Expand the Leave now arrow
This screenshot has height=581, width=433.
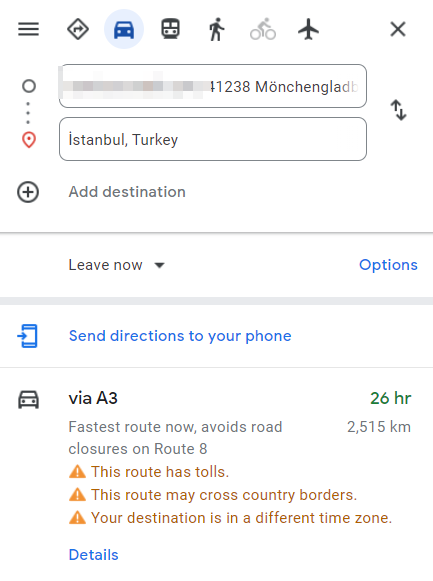tap(160, 265)
